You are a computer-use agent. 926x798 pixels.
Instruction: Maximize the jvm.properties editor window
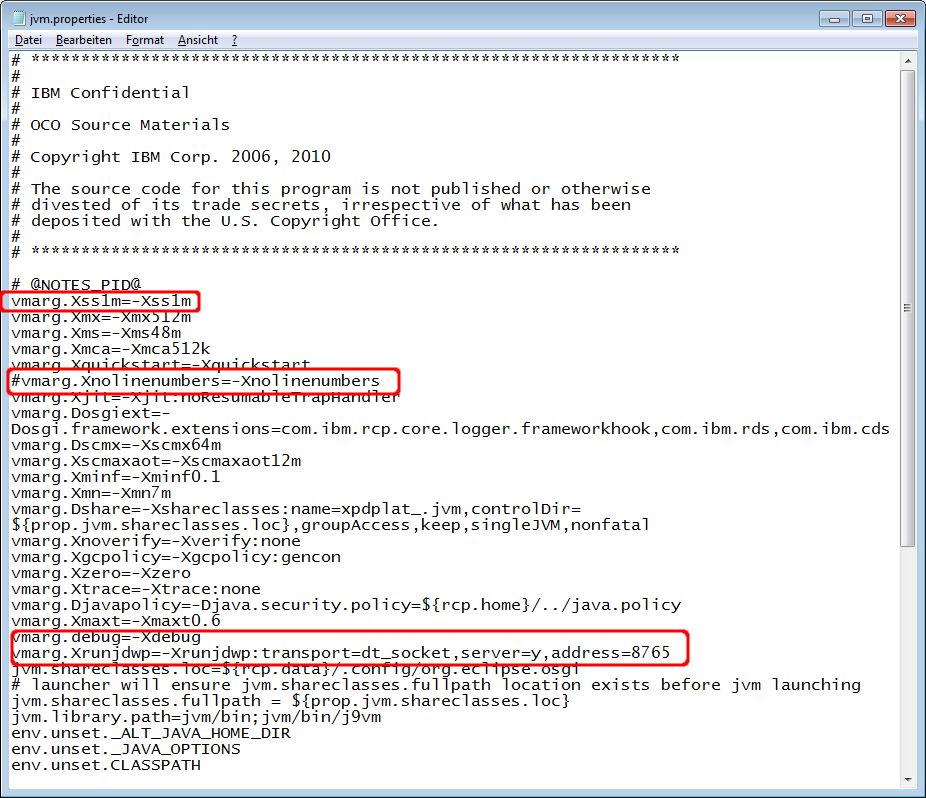point(866,18)
